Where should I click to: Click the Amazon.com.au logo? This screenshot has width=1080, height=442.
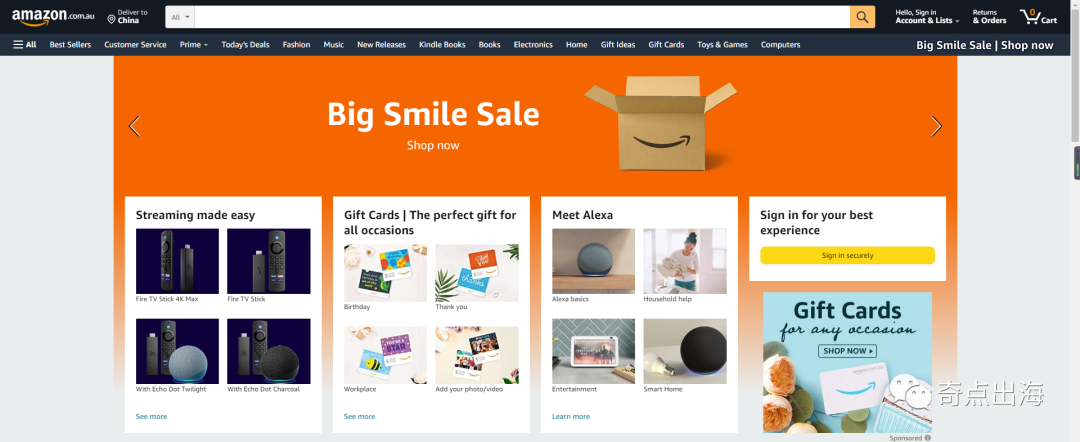(53, 17)
